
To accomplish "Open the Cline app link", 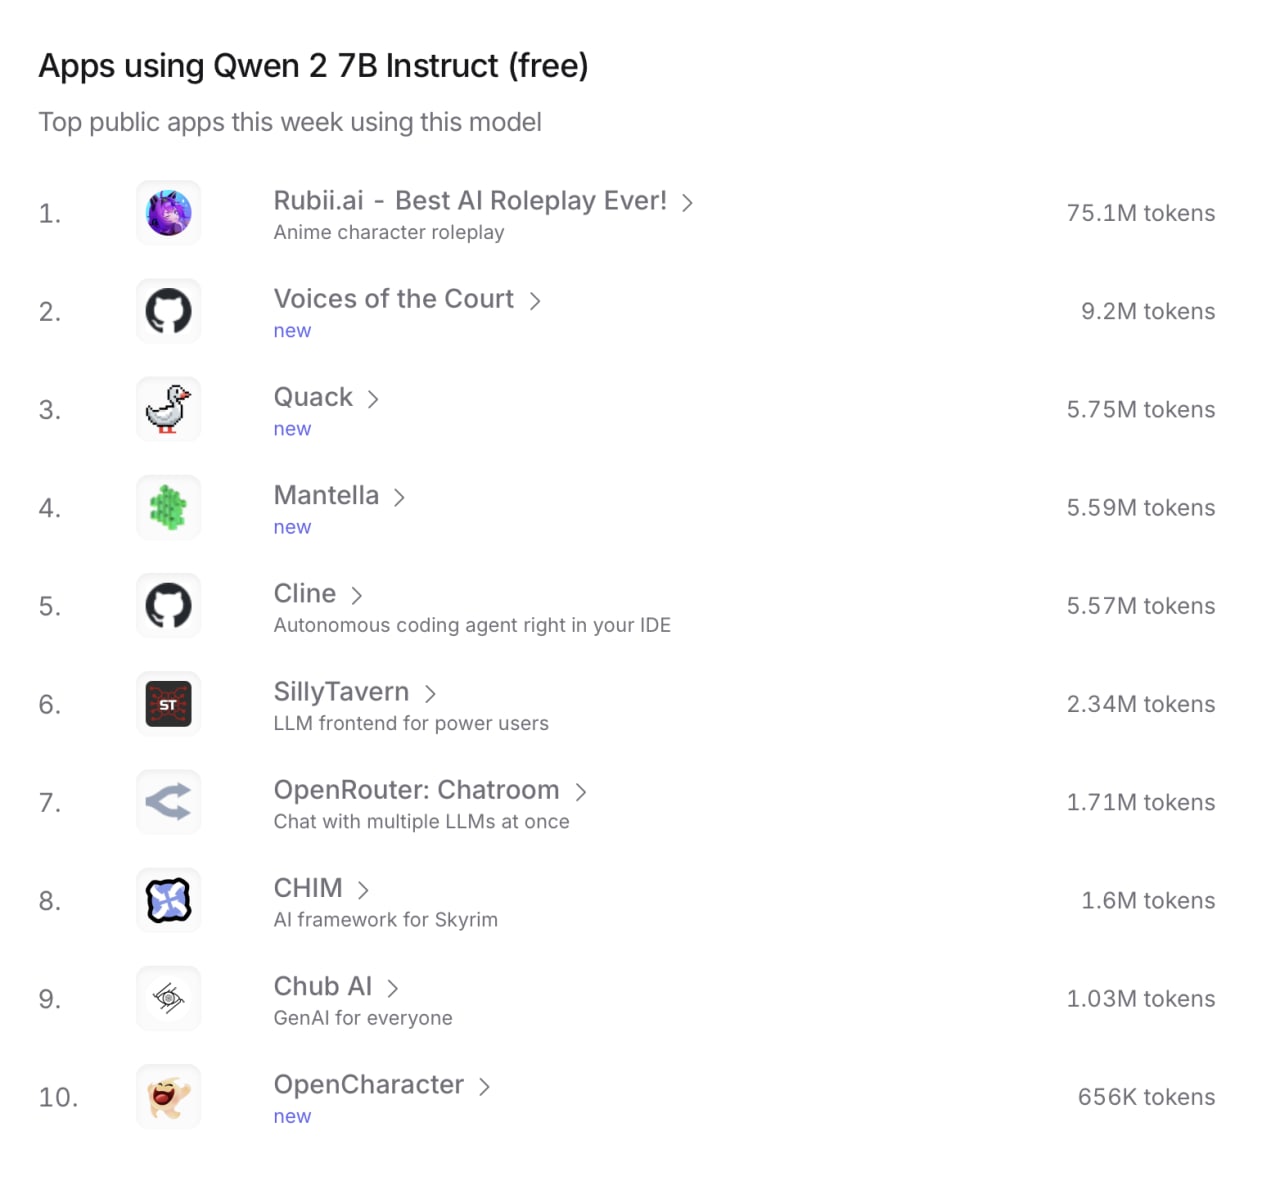I will coord(305,593).
